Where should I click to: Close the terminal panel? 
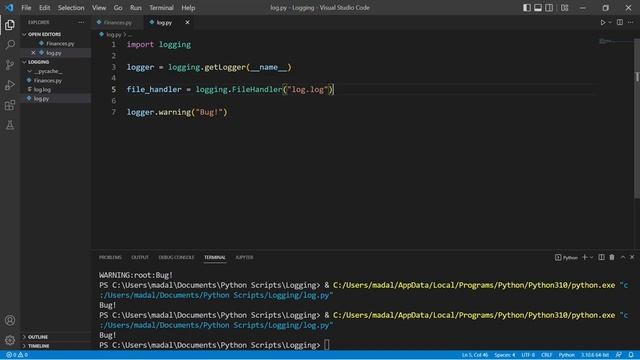[632, 257]
